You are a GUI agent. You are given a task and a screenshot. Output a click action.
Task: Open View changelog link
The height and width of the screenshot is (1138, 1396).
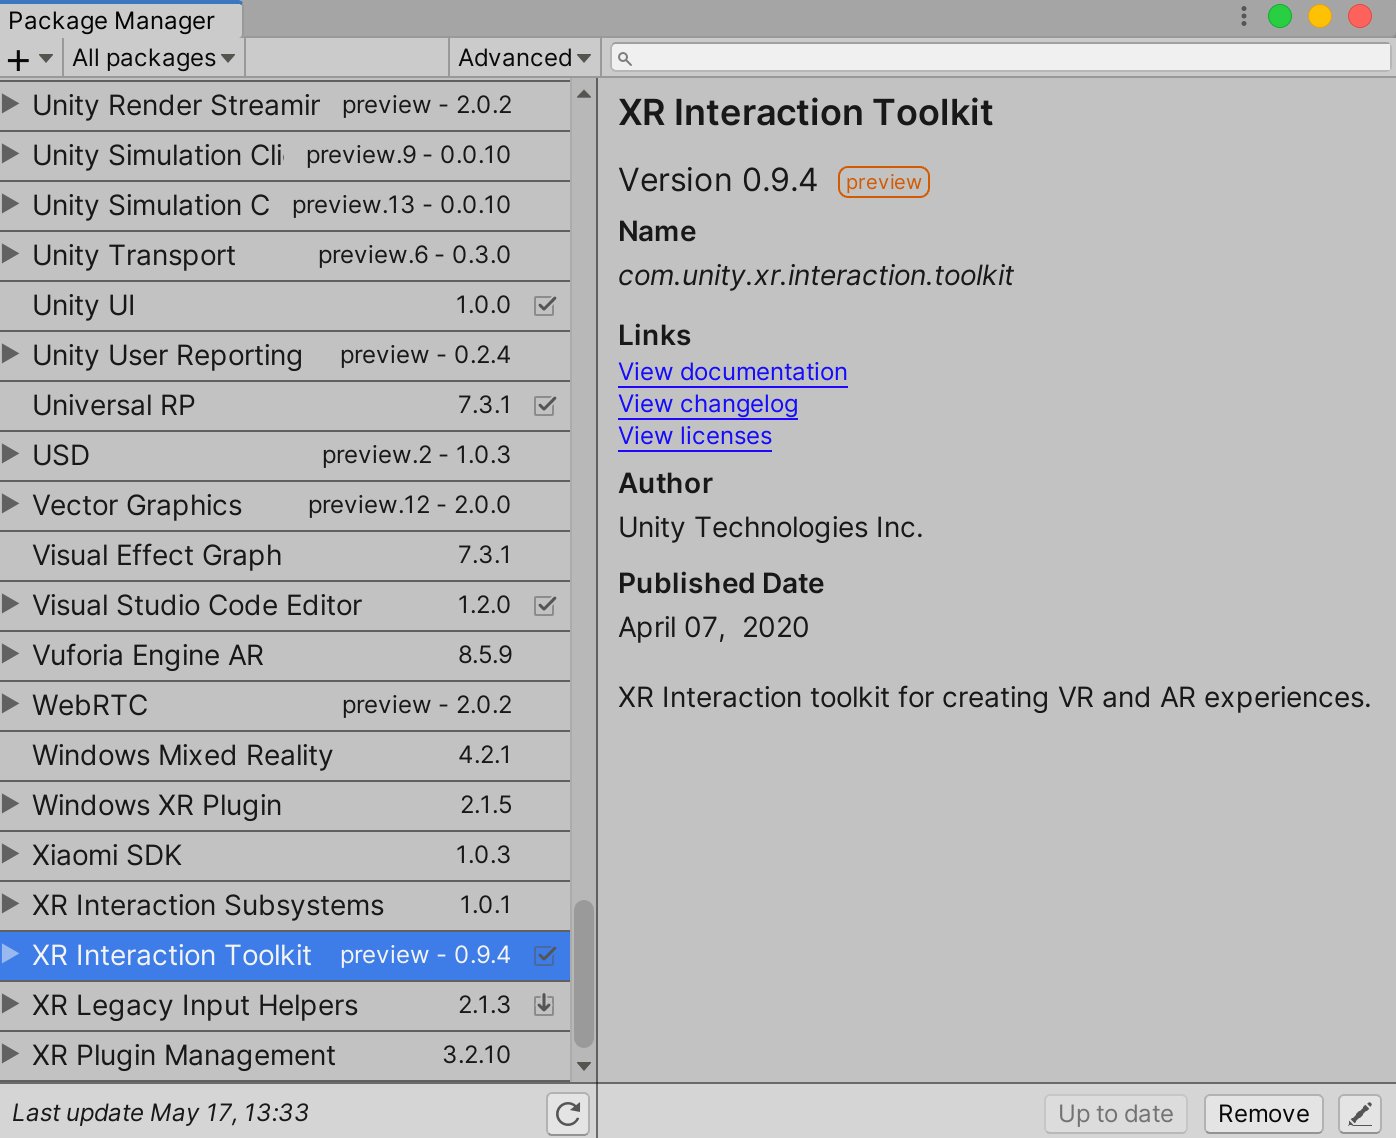click(x=708, y=404)
